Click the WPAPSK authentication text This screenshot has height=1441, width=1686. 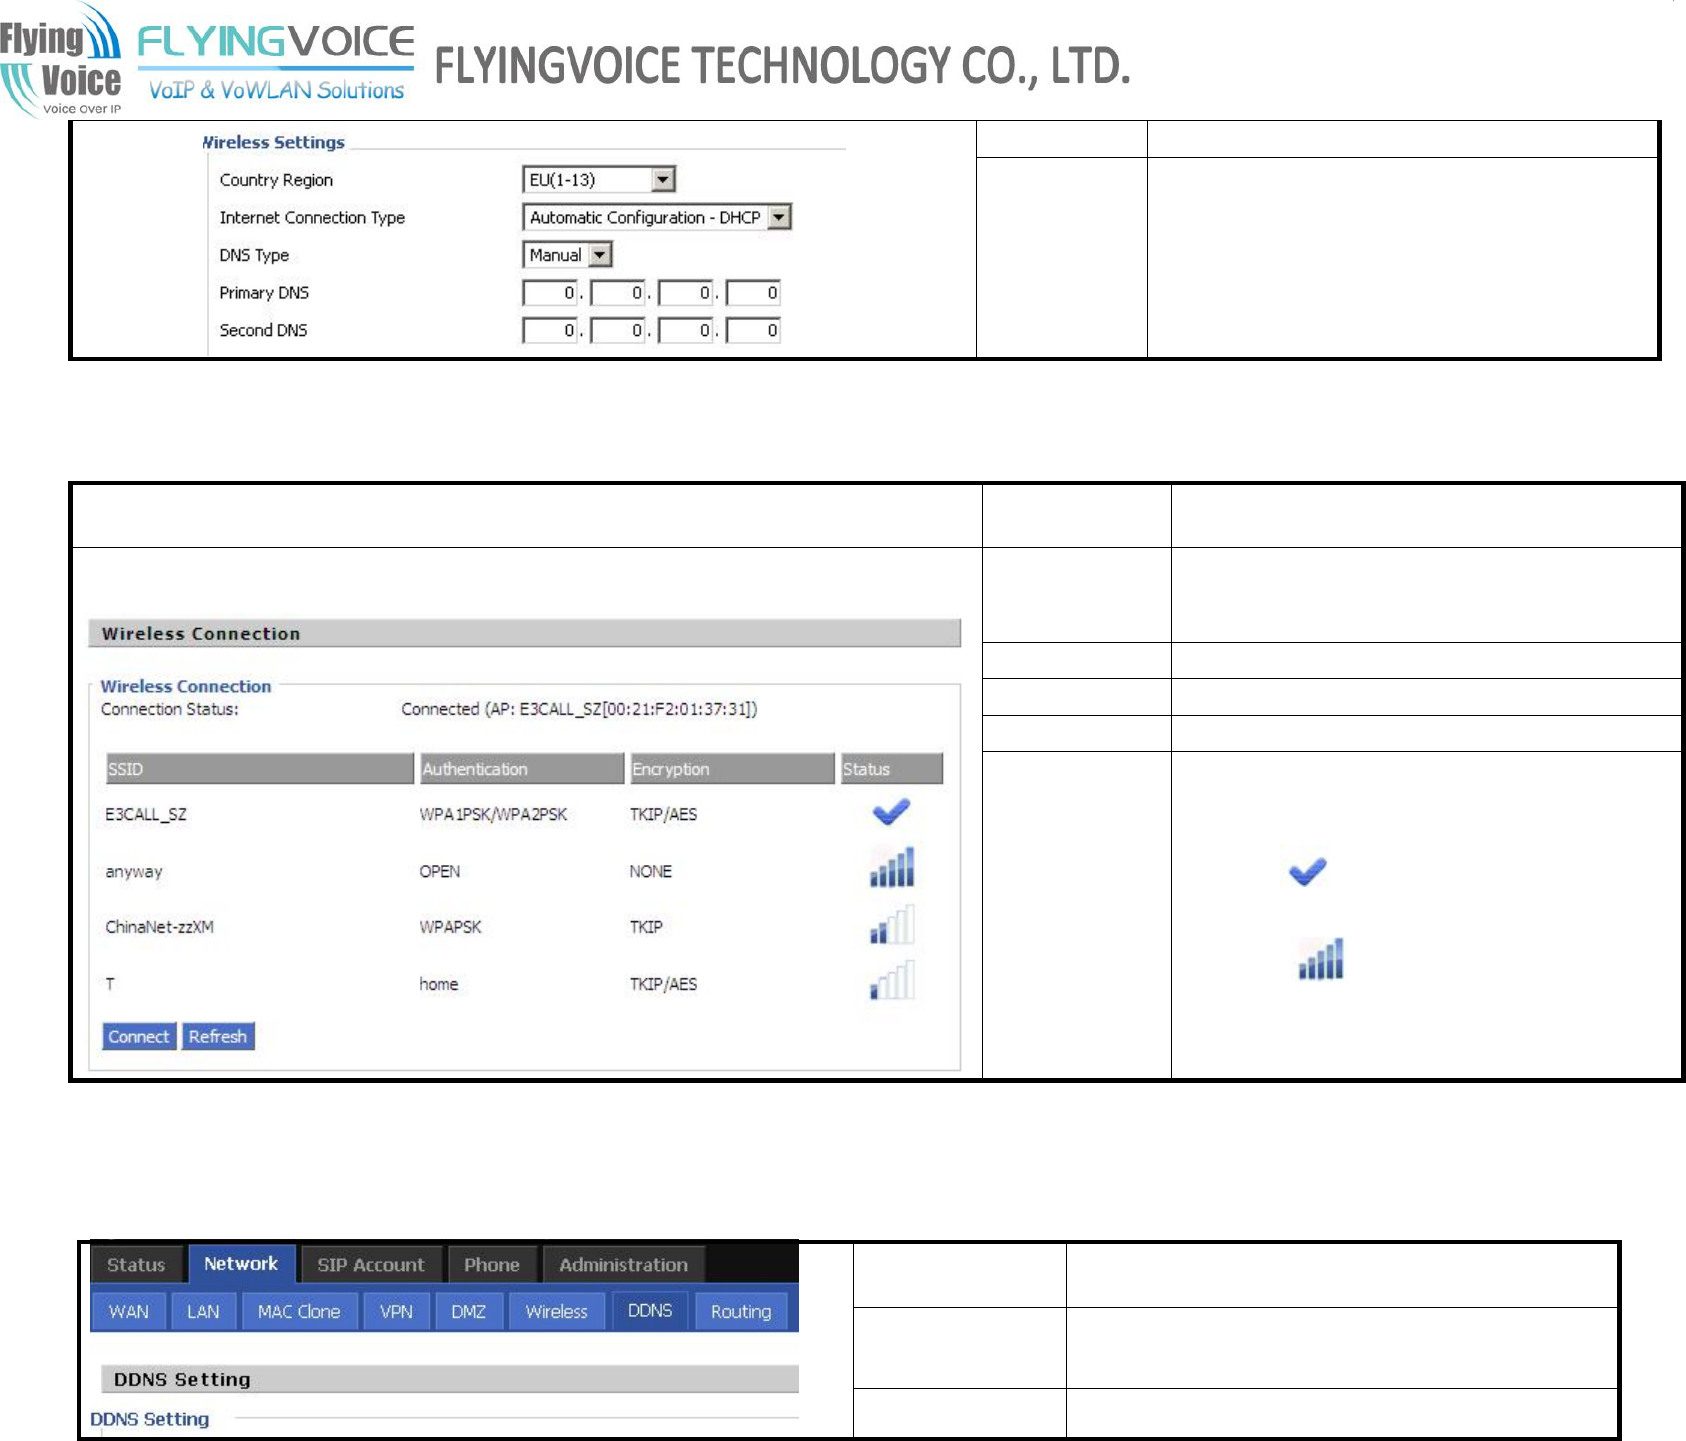[450, 927]
